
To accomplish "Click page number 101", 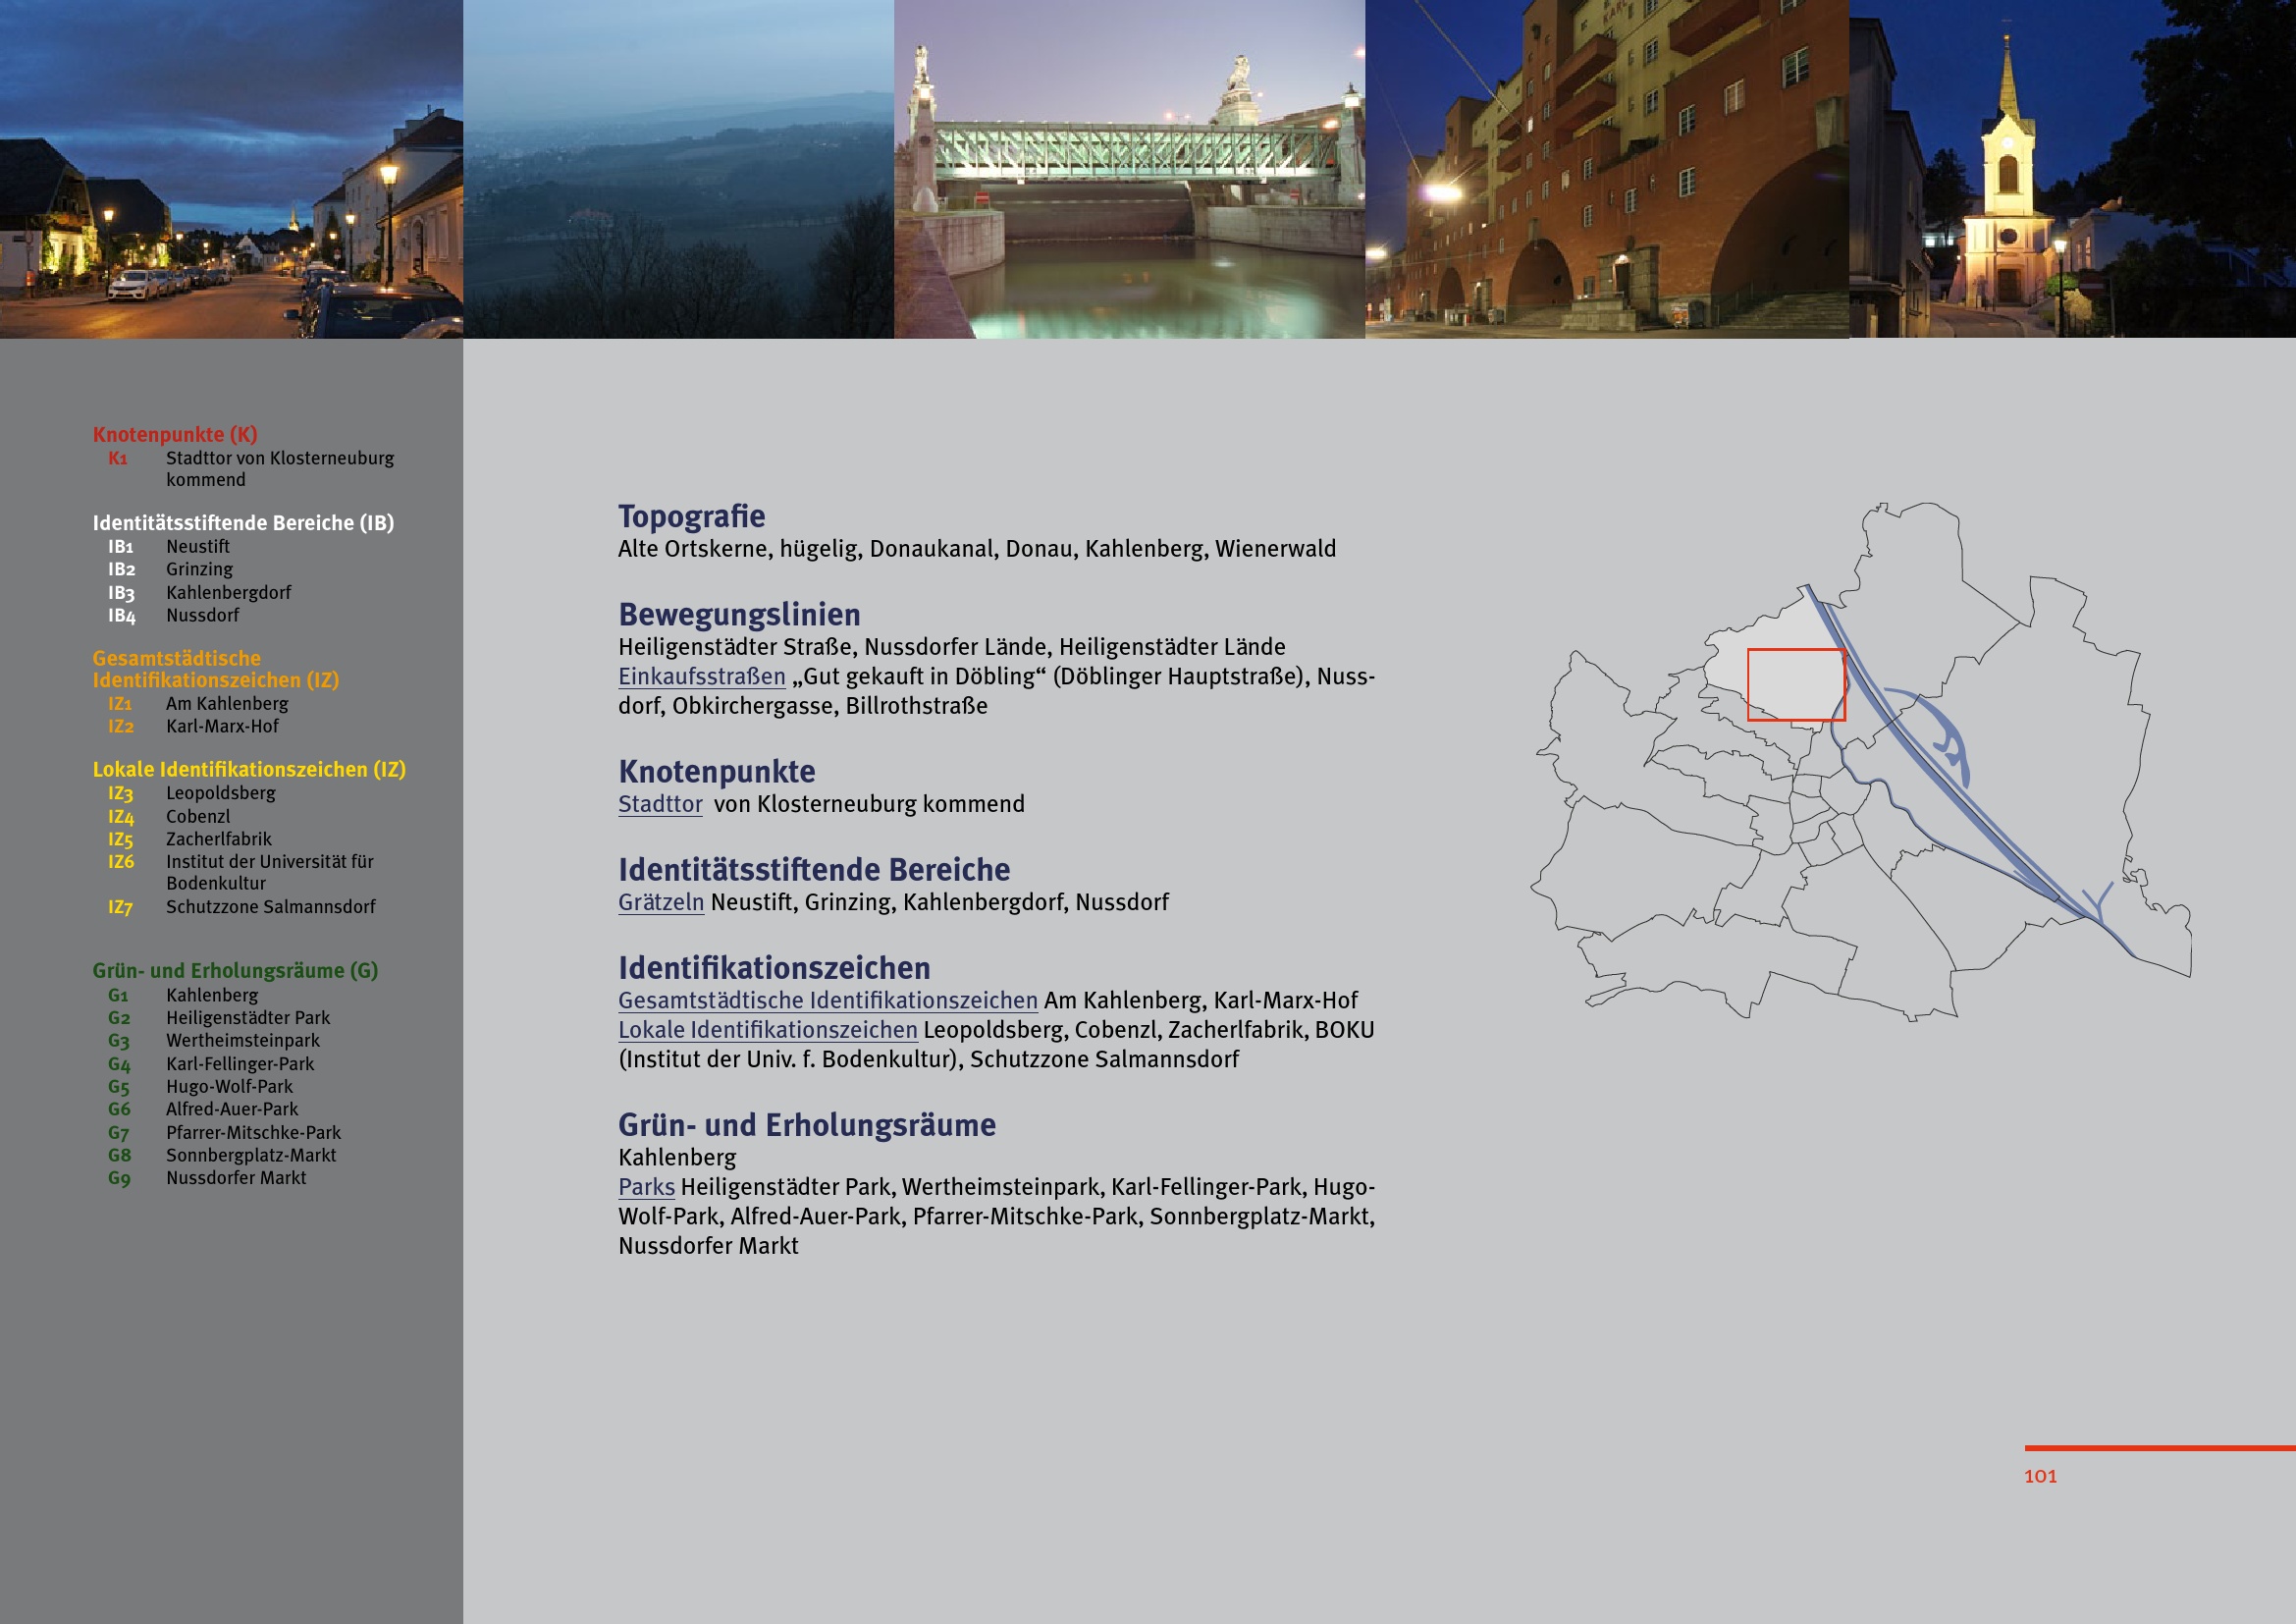I will coord(2040,1477).
